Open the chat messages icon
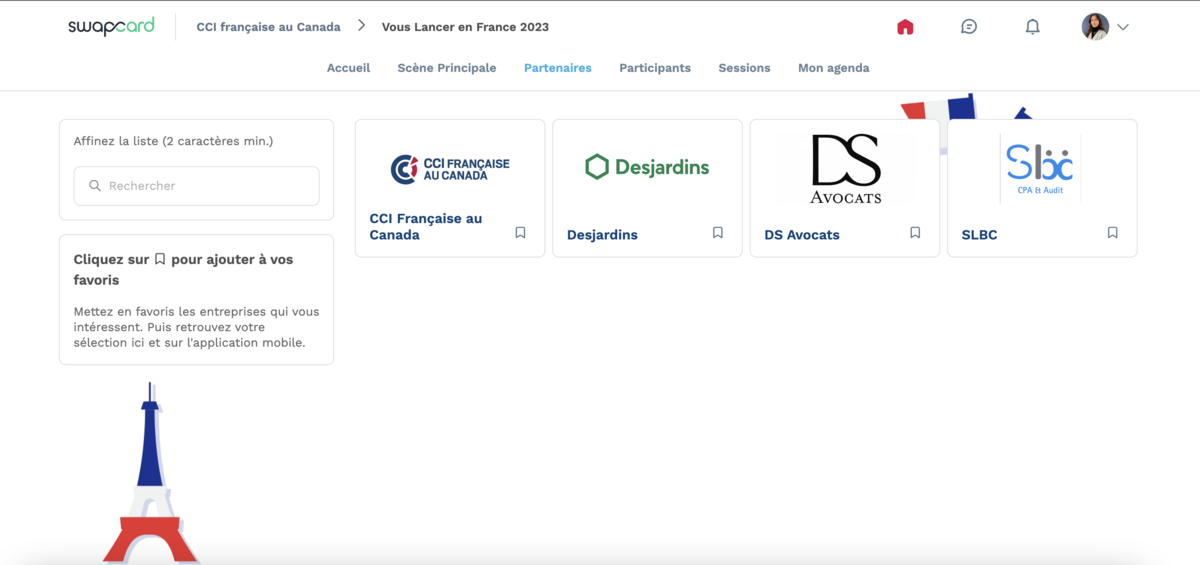This screenshot has width=1200, height=565. click(969, 27)
